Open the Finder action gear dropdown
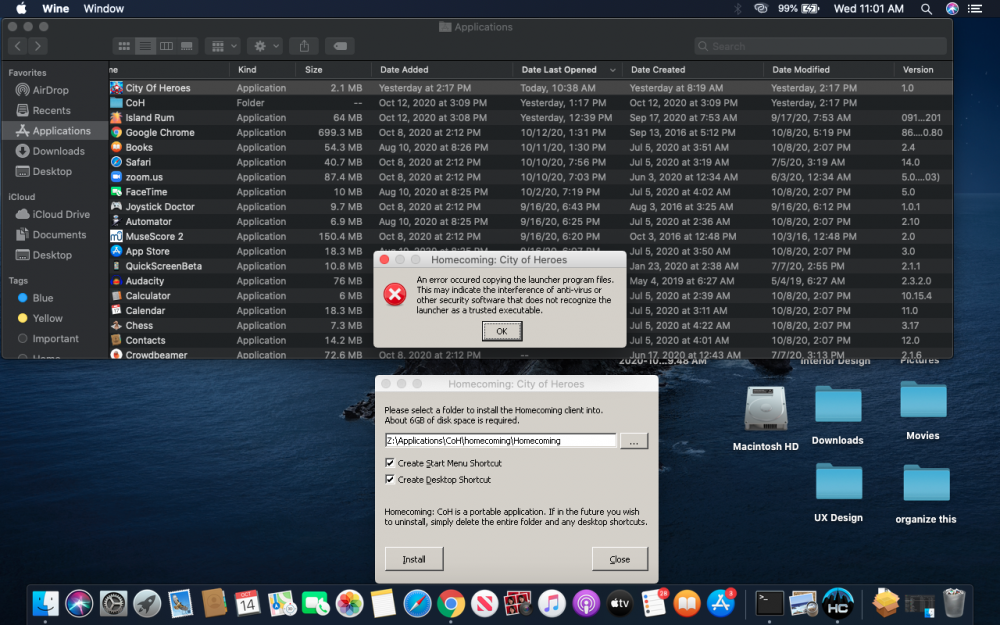1000x625 pixels. (265, 46)
